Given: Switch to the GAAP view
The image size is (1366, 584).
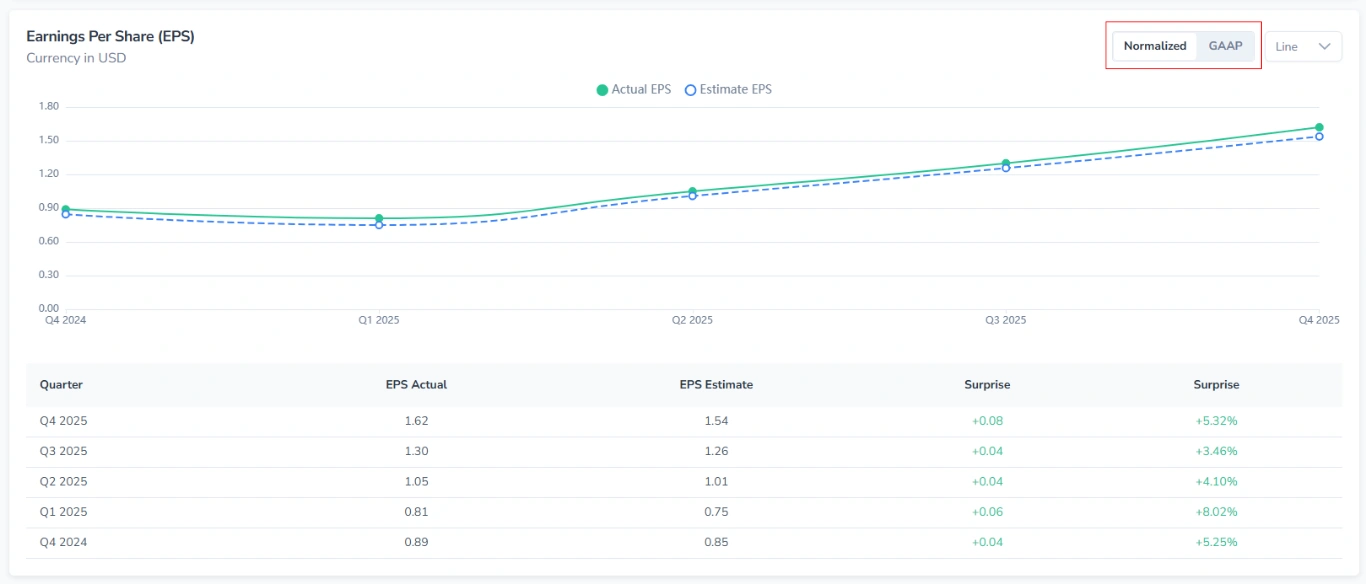Looking at the screenshot, I should click(1226, 45).
